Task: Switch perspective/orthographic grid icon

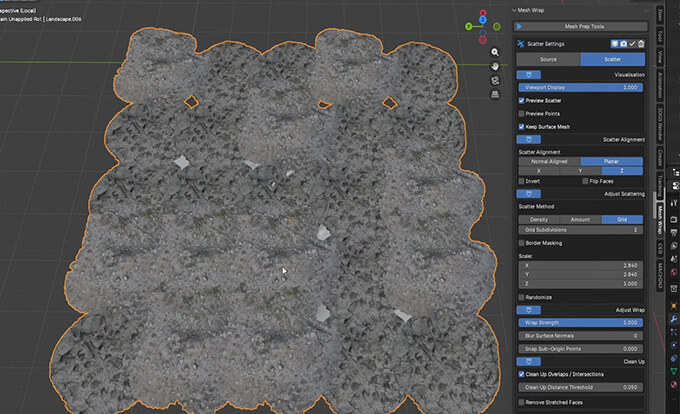Action: coord(497,96)
